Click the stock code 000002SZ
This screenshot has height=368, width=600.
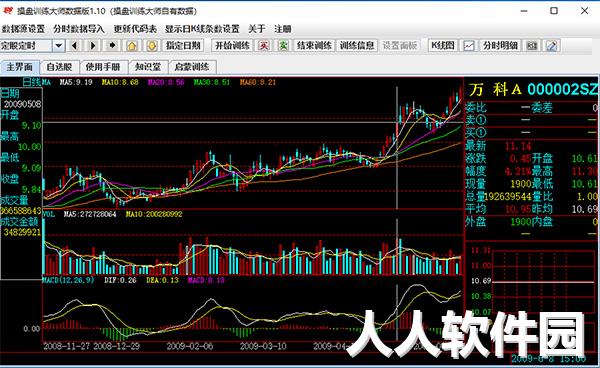pos(562,90)
